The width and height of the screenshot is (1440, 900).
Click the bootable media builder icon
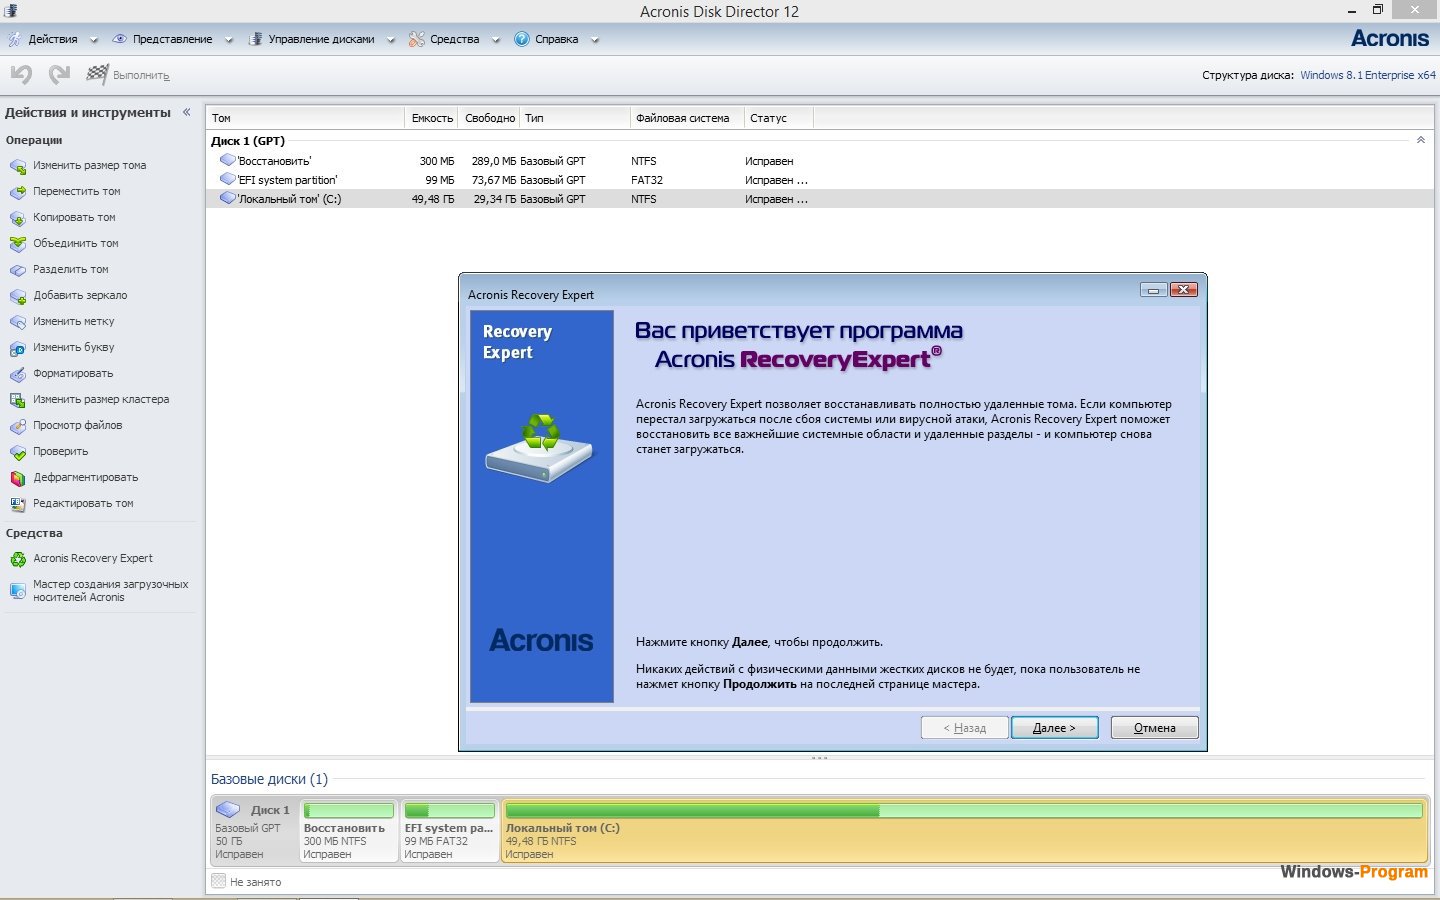pyautogui.click(x=18, y=591)
